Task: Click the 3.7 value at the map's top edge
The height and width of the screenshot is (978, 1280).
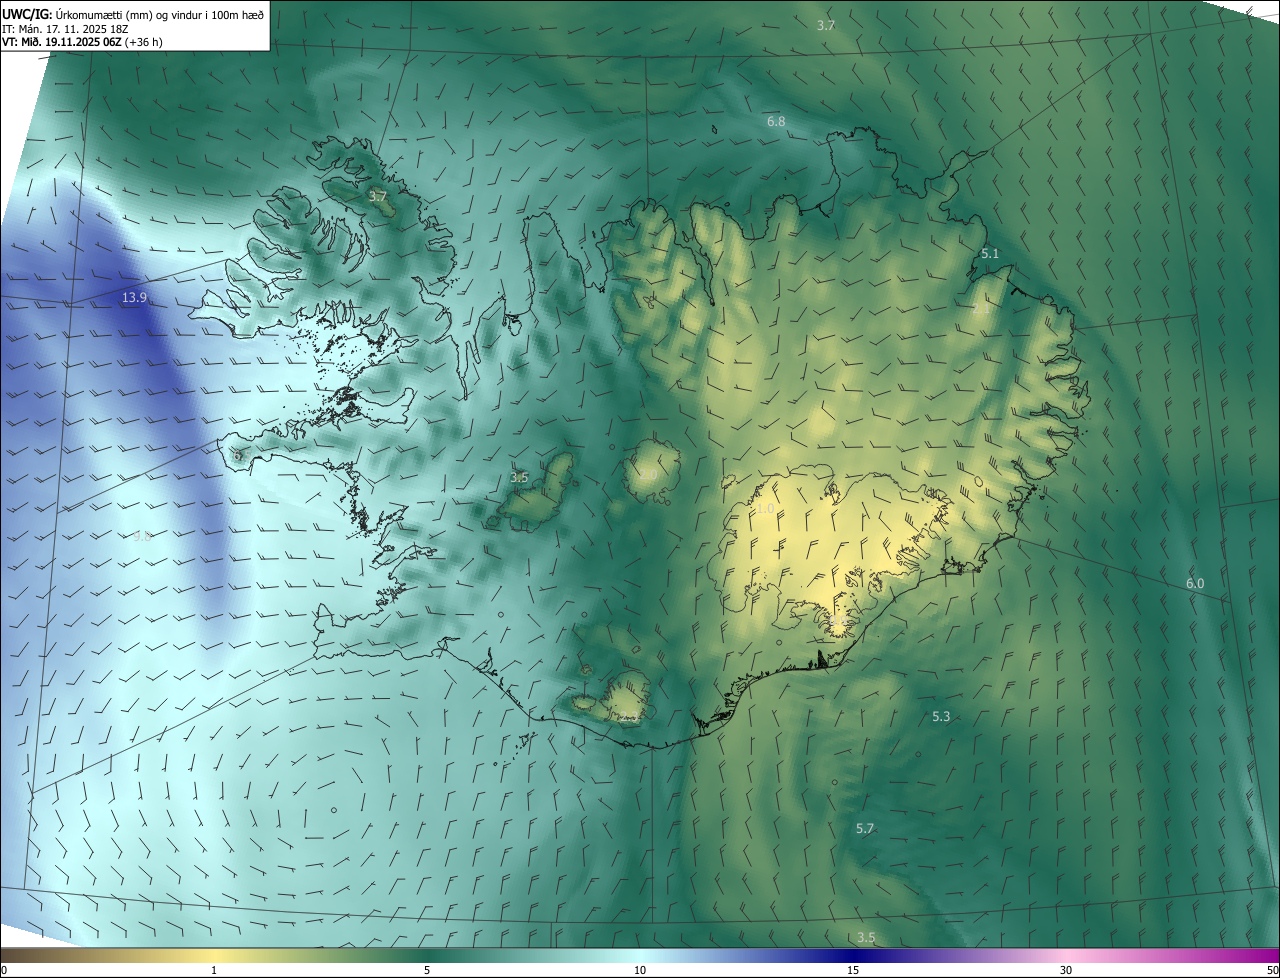Action: (x=826, y=26)
